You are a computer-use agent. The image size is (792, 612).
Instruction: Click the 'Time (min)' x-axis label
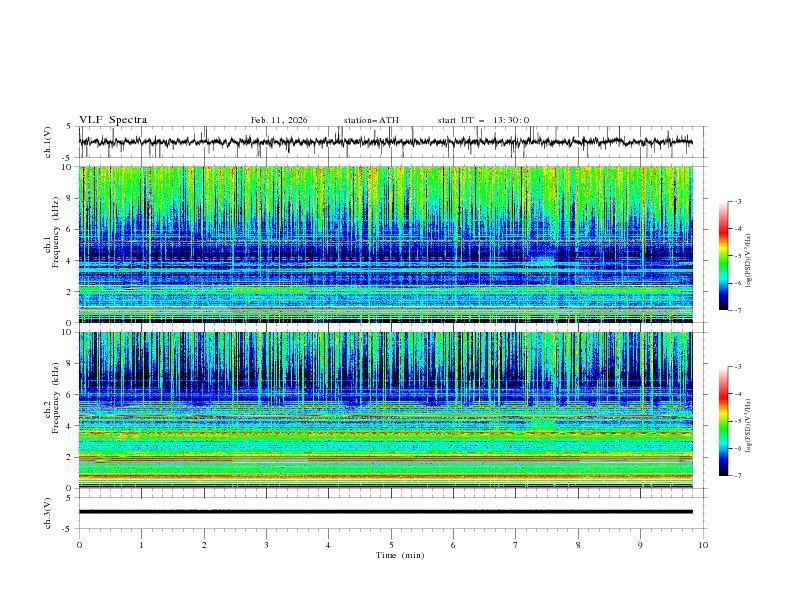click(400, 555)
